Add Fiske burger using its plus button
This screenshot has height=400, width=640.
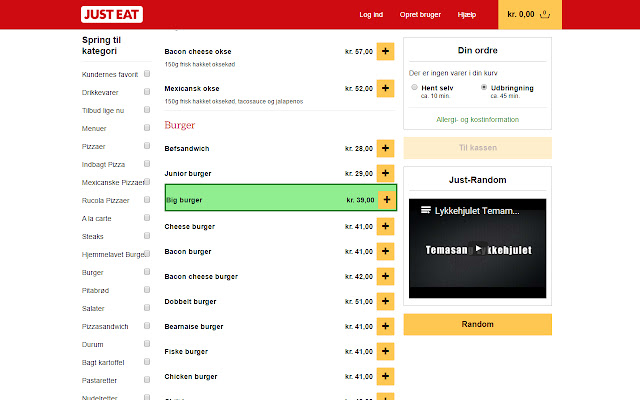385,351
